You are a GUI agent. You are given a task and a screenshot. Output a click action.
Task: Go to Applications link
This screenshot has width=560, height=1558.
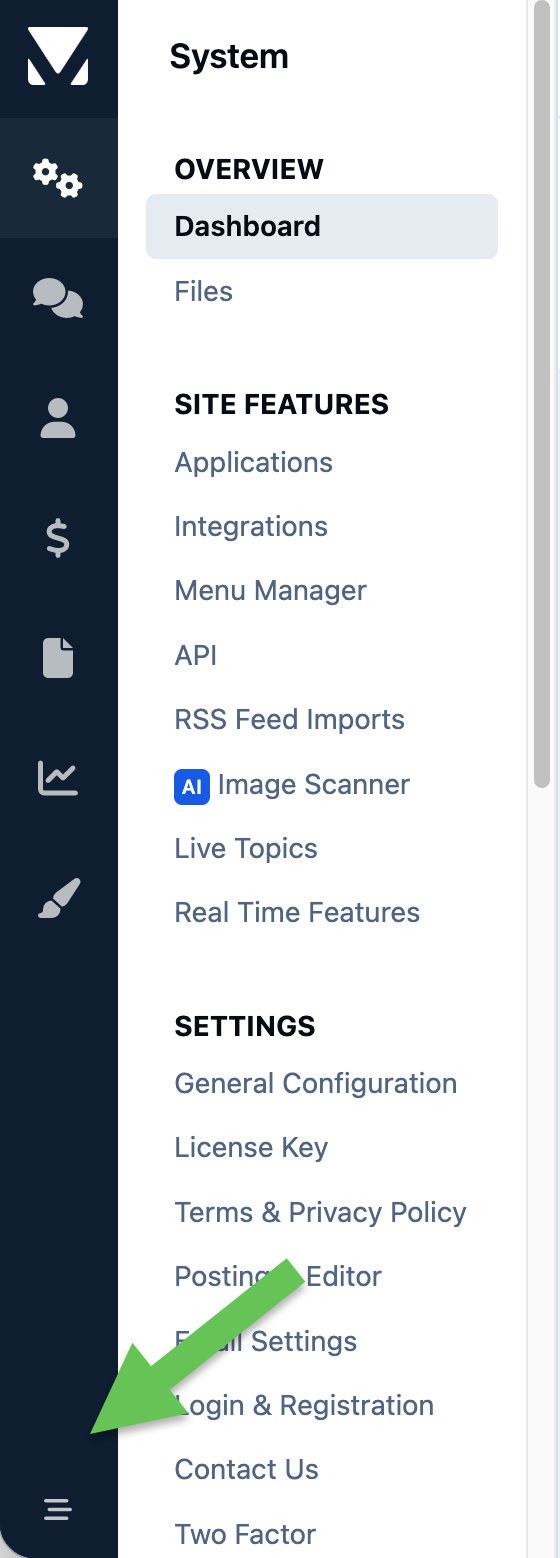pos(253,462)
